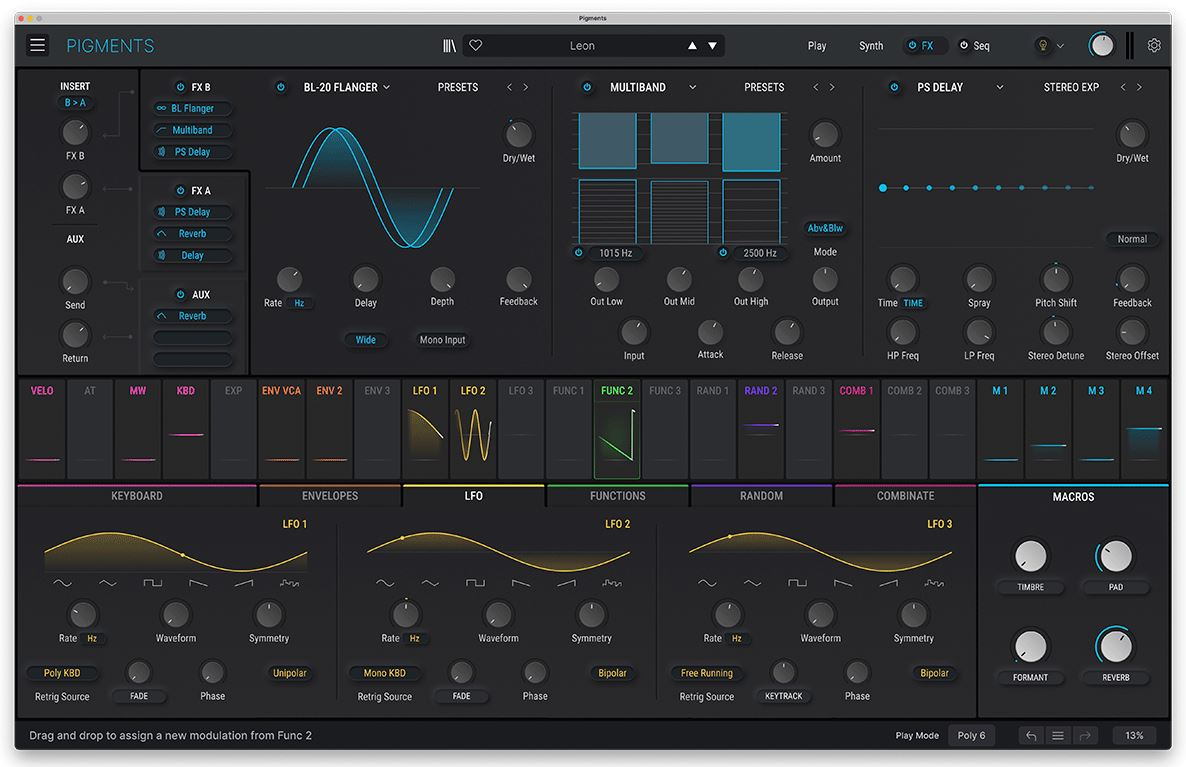Screen dimensions: 1186x767
Task: Click the PS Delay TIME sync button
Action: (913, 303)
